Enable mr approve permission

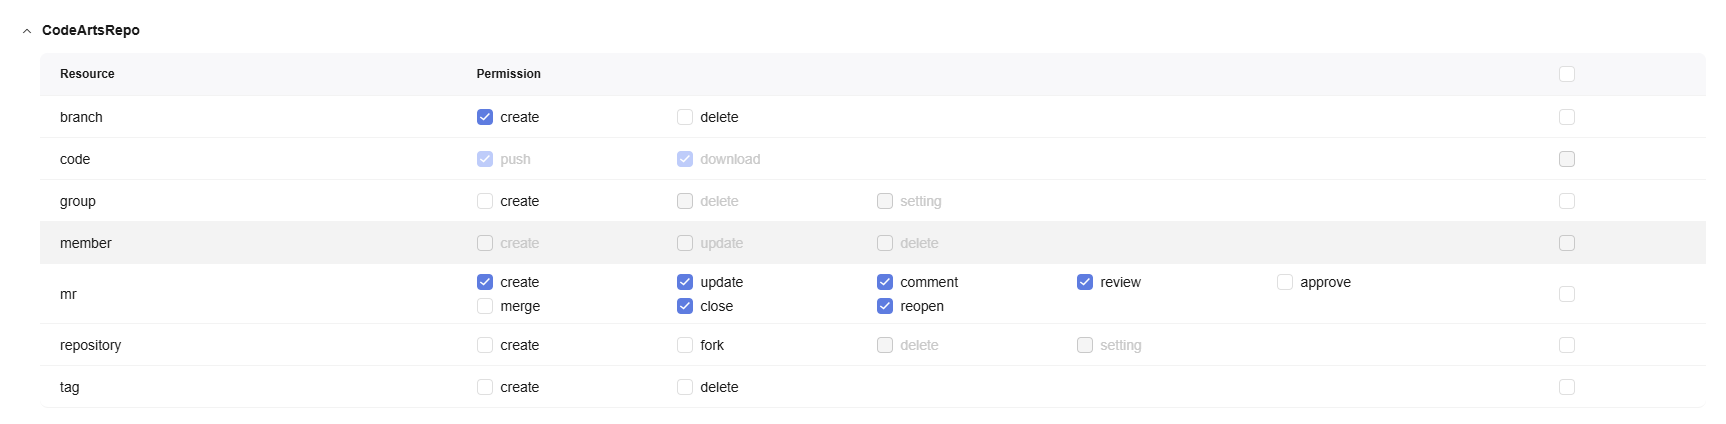point(1285,282)
